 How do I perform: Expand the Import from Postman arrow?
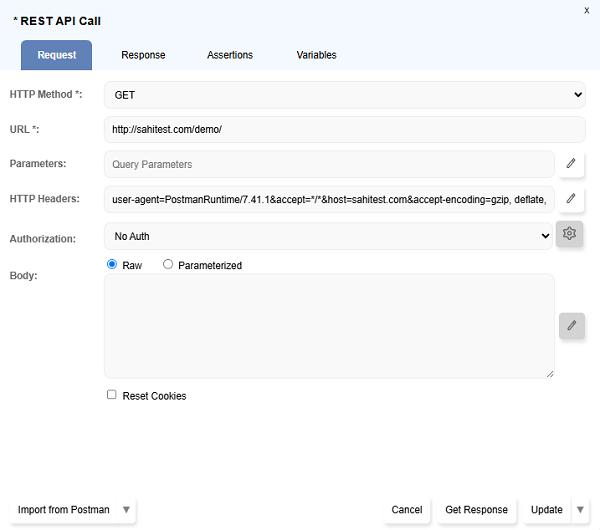pos(126,510)
